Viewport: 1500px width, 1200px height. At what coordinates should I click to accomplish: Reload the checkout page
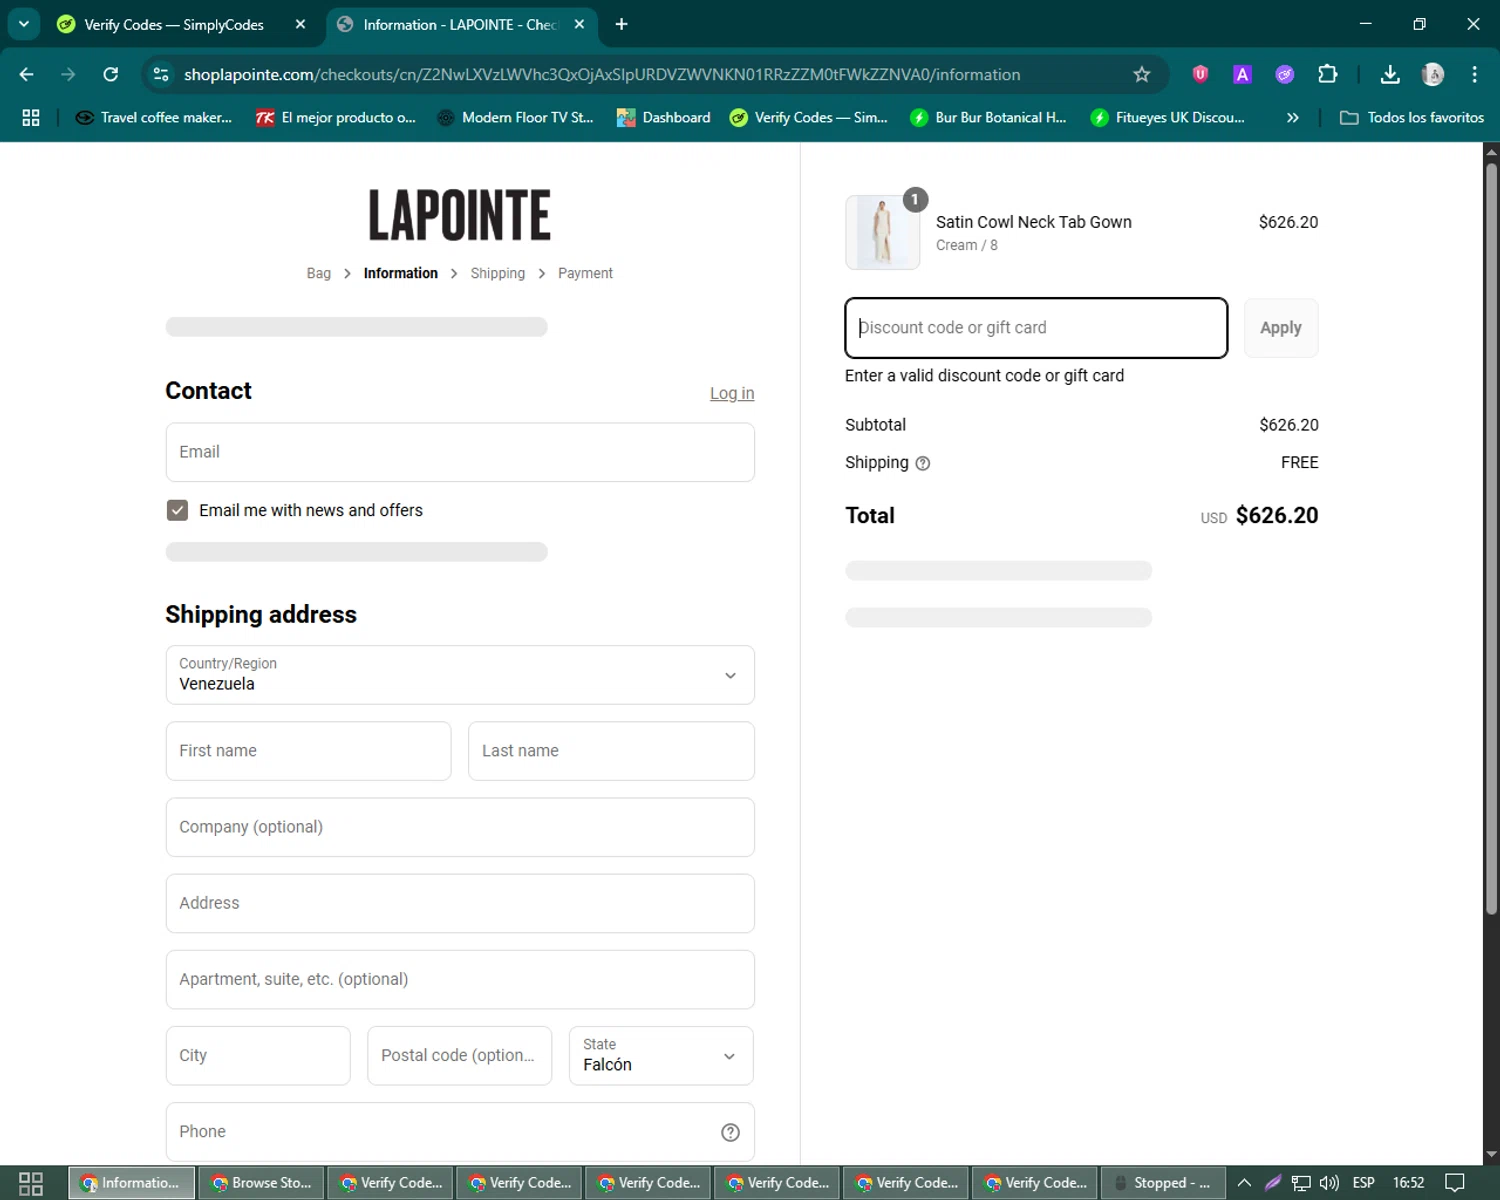point(111,74)
